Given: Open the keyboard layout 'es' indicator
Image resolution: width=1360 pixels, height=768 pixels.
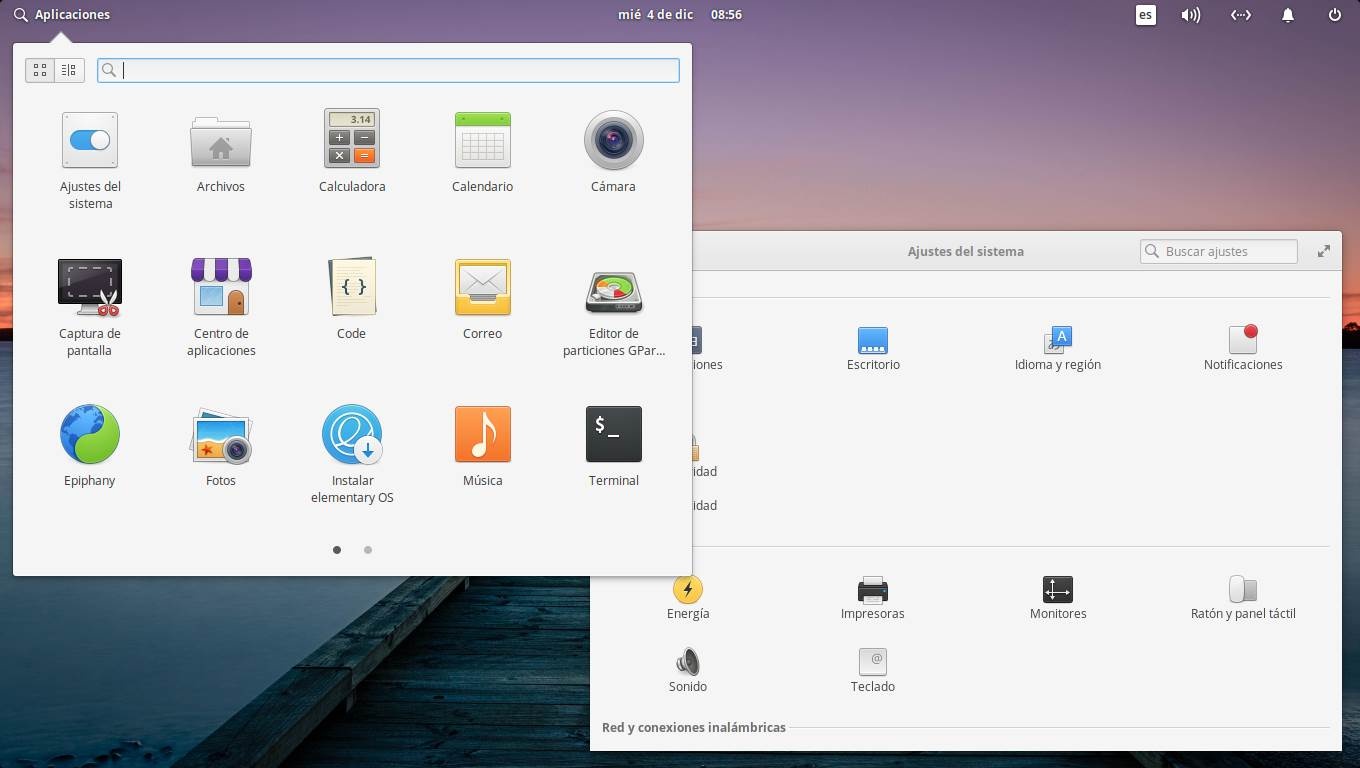Looking at the screenshot, I should 1146,15.
